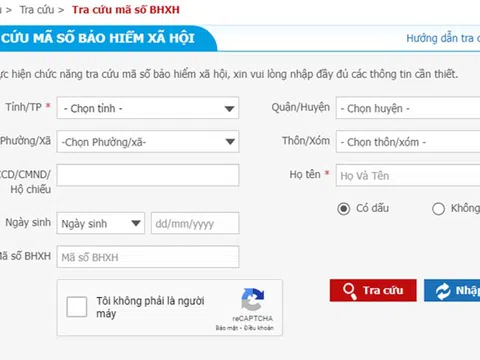Screen dimensions: 480x360
Task: Go to Tra cứu breadcrumb link
Action: pos(37,10)
